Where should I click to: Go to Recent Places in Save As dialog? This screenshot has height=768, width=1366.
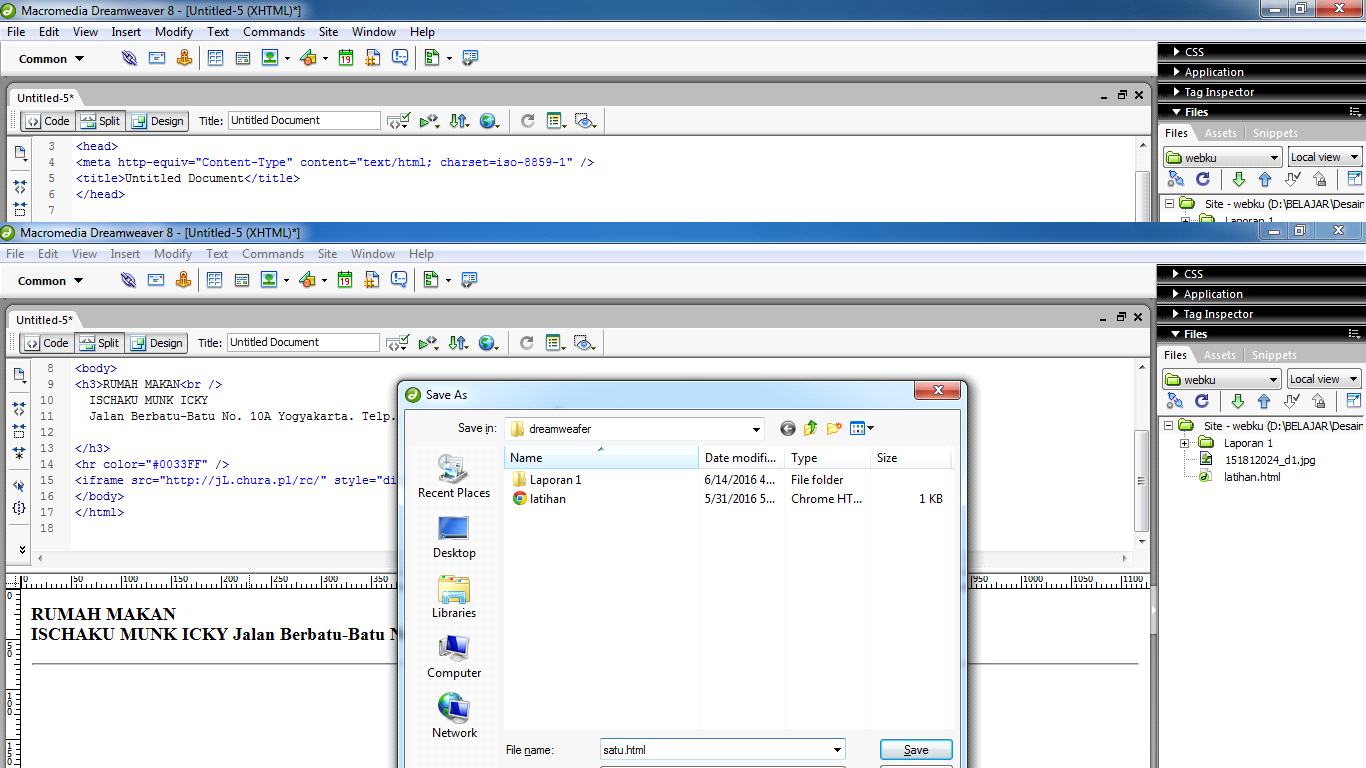pos(454,477)
